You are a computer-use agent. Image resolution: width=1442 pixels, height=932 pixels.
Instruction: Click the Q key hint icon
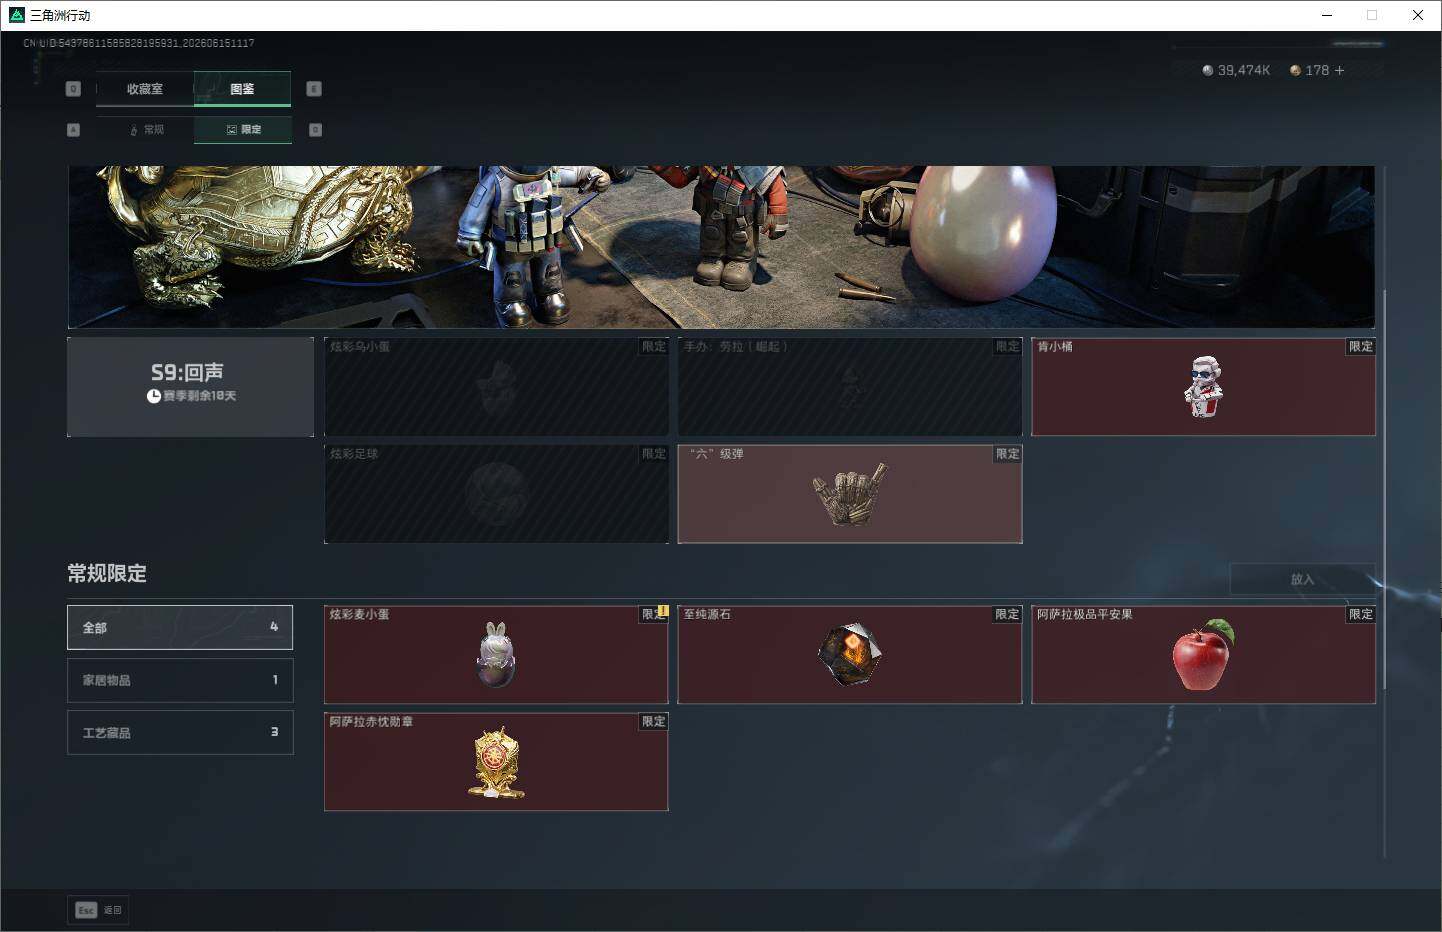(x=73, y=89)
